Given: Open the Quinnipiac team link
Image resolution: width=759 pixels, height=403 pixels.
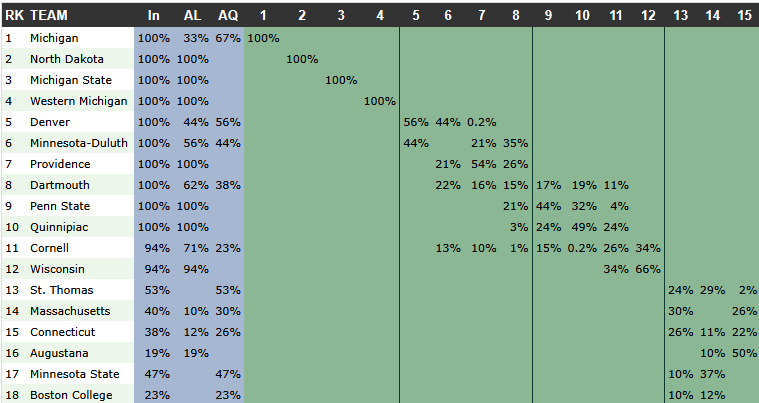Looking at the screenshot, I should click(60, 227).
